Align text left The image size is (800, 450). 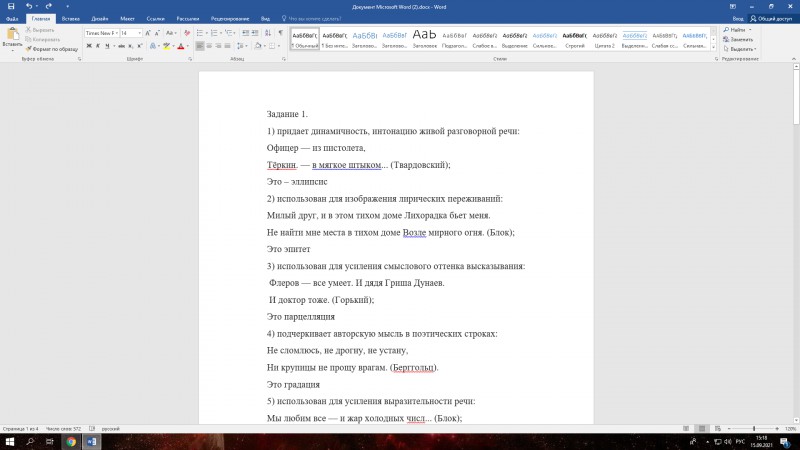(x=200, y=46)
